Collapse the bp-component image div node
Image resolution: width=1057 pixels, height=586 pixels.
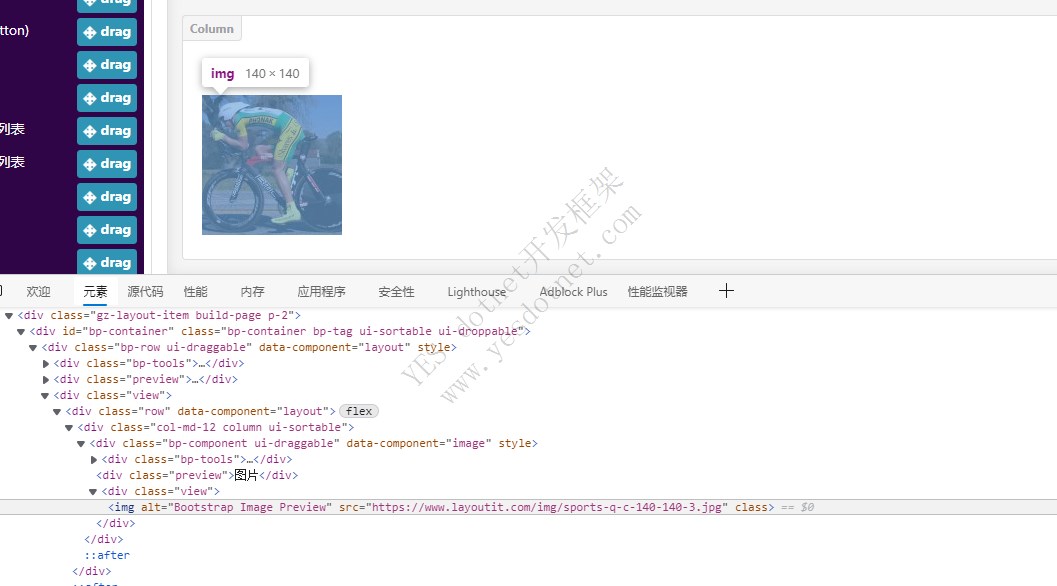81,444
